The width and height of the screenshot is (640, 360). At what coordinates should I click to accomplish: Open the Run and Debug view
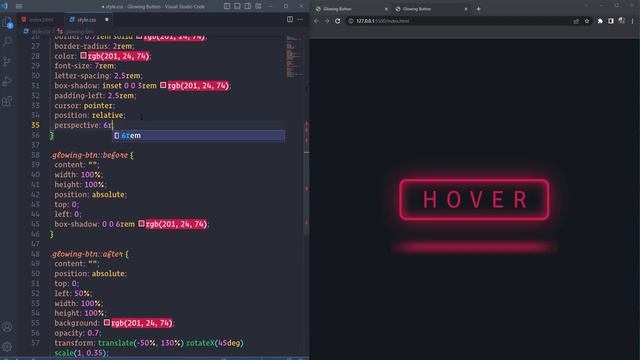tap(7, 81)
